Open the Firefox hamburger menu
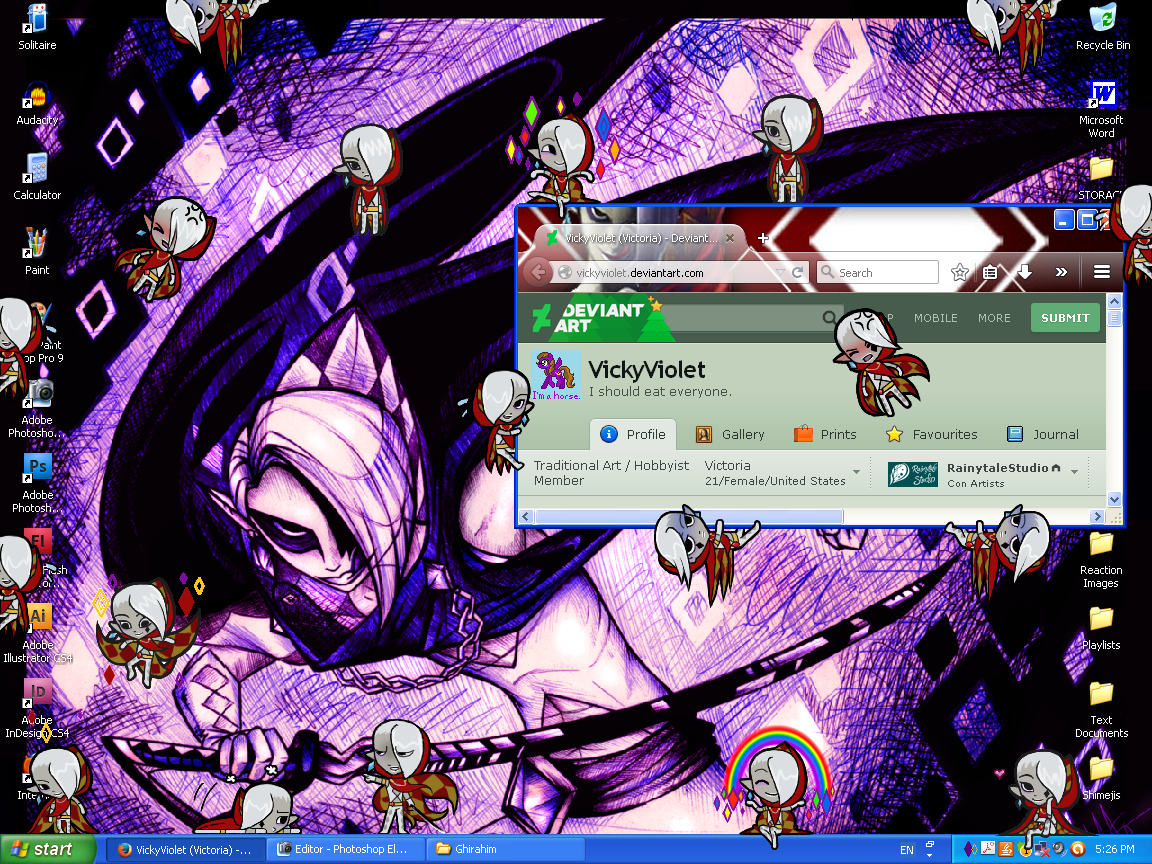This screenshot has width=1152, height=864. [x=1101, y=272]
